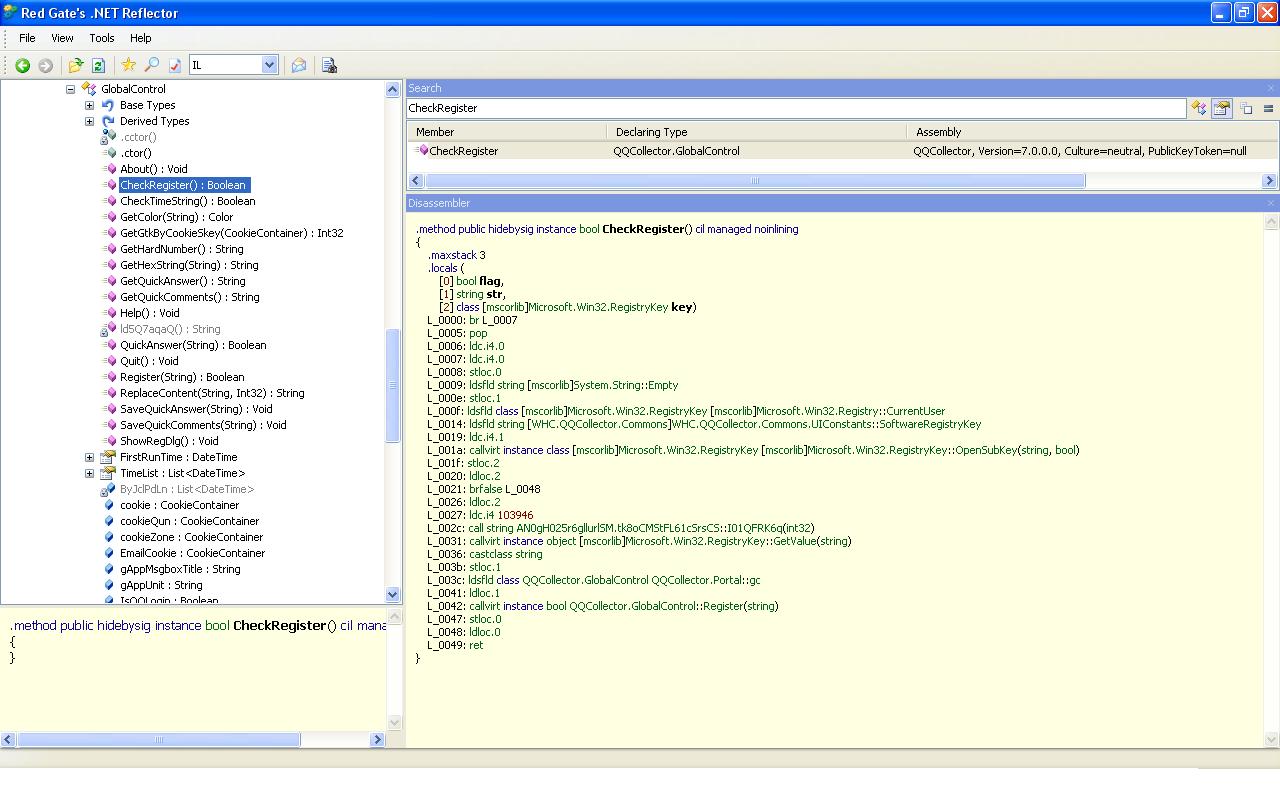Close the Search panel
1280x800 pixels.
(x=1271, y=88)
